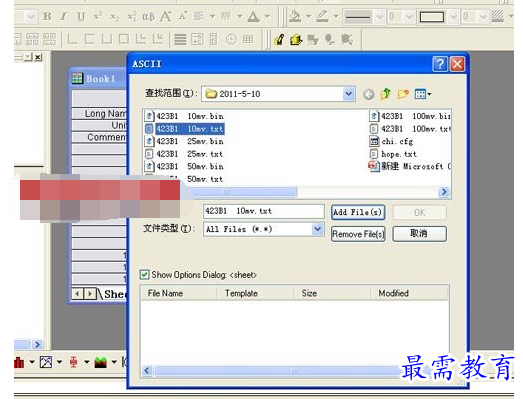Screen dimensions: 523x399
Task: Click the Remove File(s) button
Action: pos(358,234)
